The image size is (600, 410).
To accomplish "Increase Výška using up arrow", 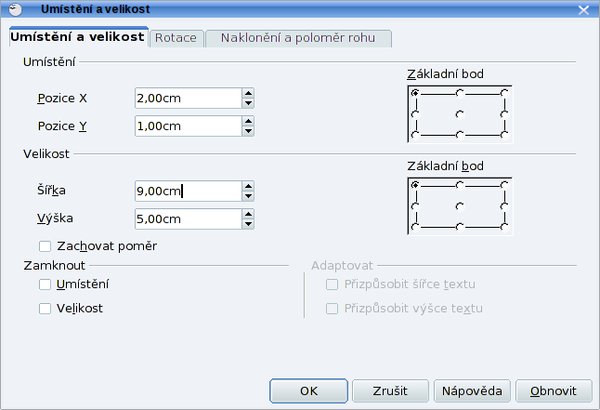I will [248, 214].
